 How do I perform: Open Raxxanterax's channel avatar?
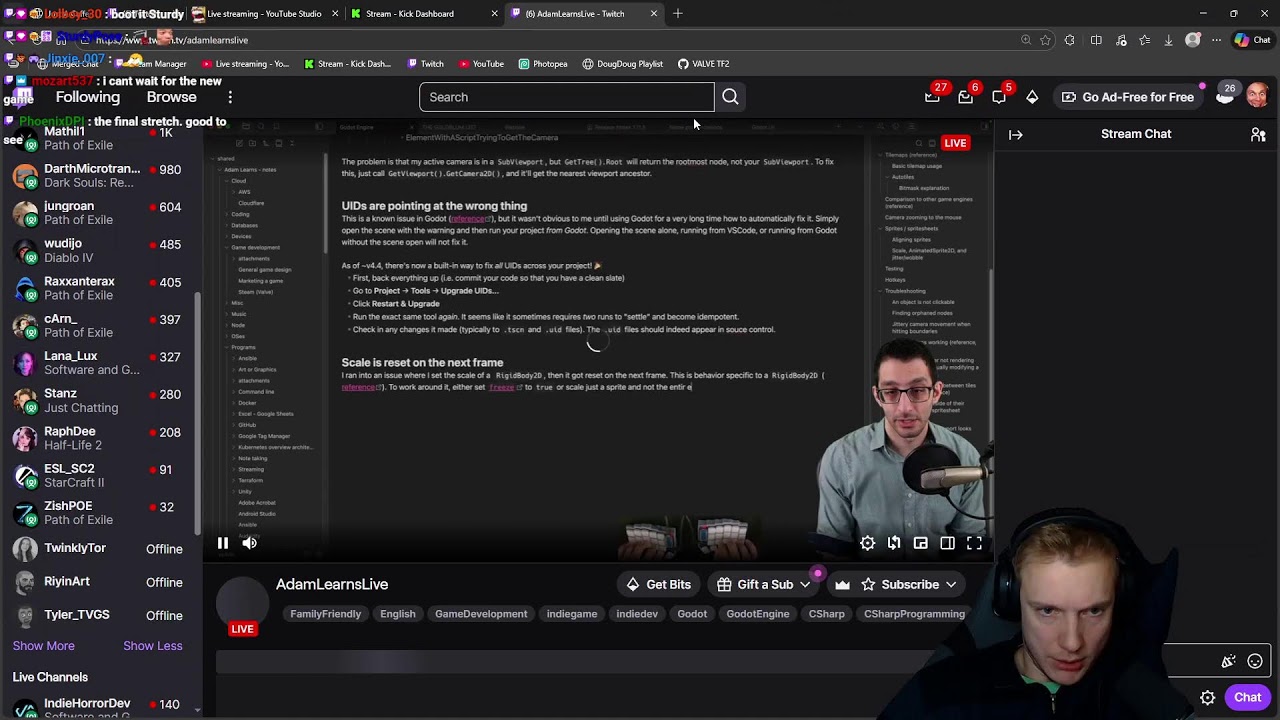pos(26,288)
